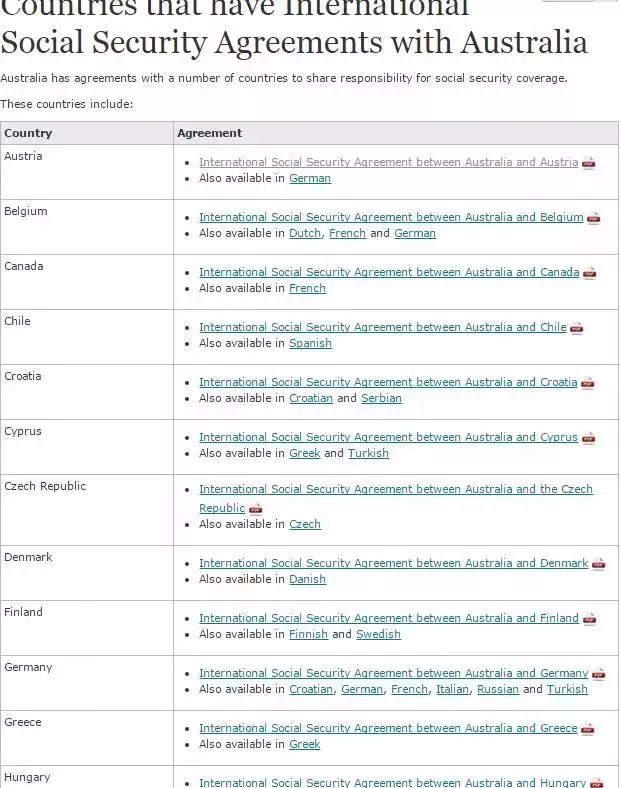Open the Dutch version of Belgium agreement

click(305, 233)
